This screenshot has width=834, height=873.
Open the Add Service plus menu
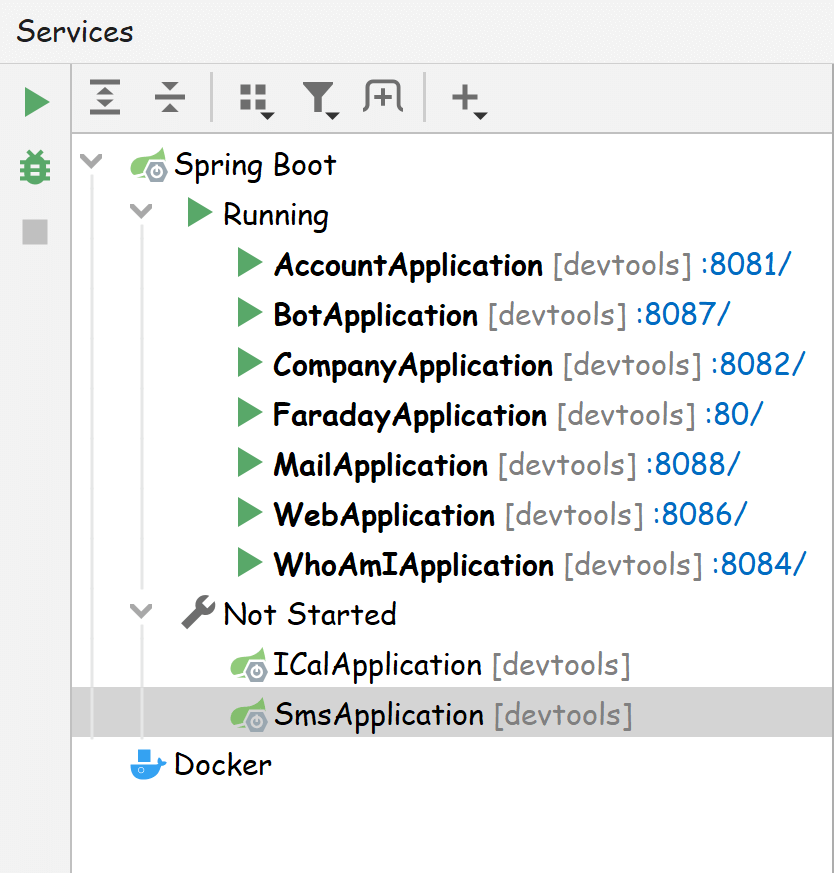467,98
